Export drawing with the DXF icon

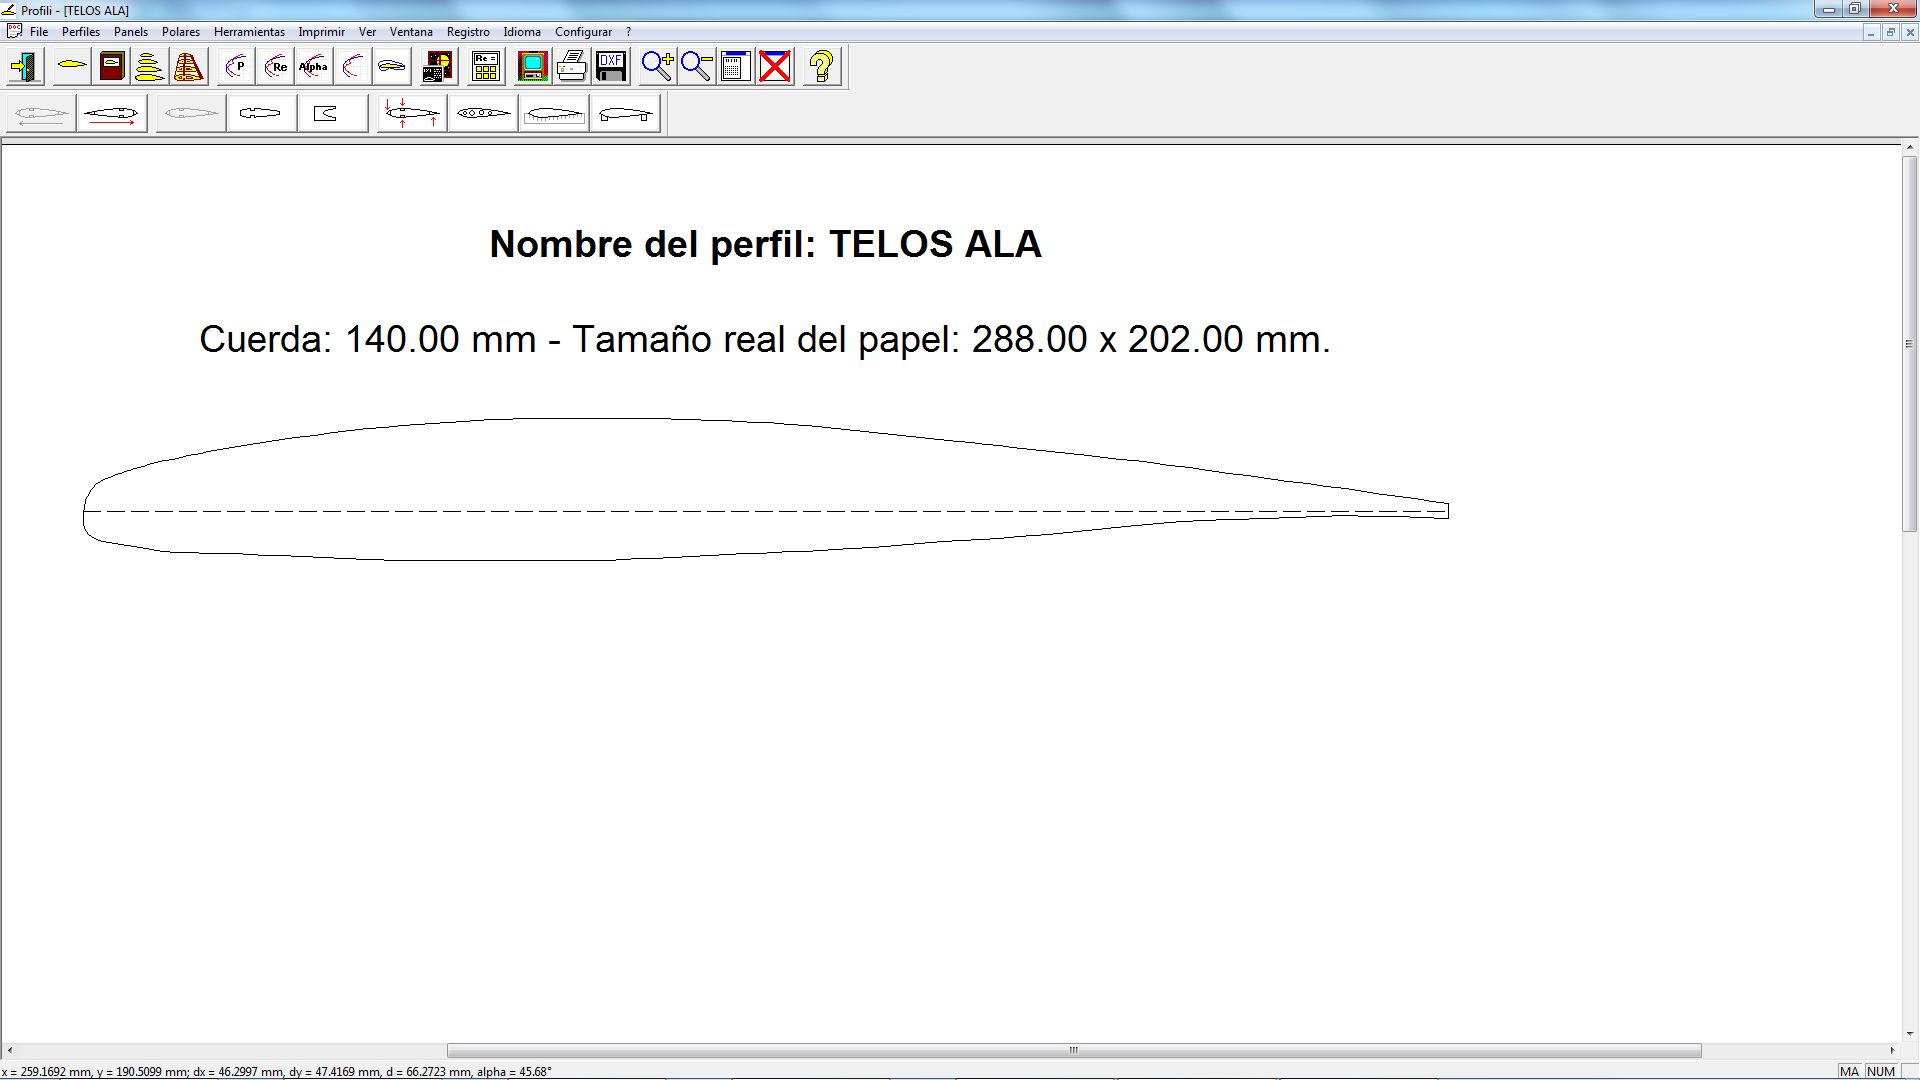pos(611,67)
